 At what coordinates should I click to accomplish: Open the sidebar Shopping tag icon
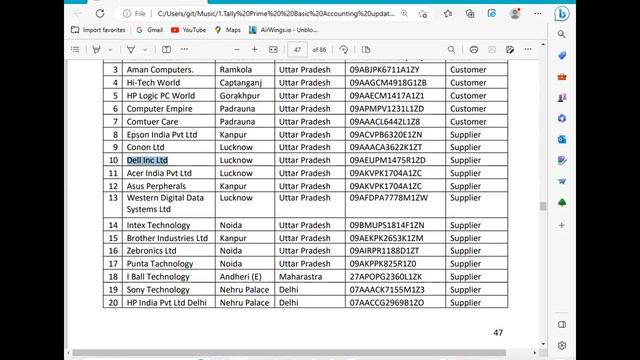(x=562, y=56)
